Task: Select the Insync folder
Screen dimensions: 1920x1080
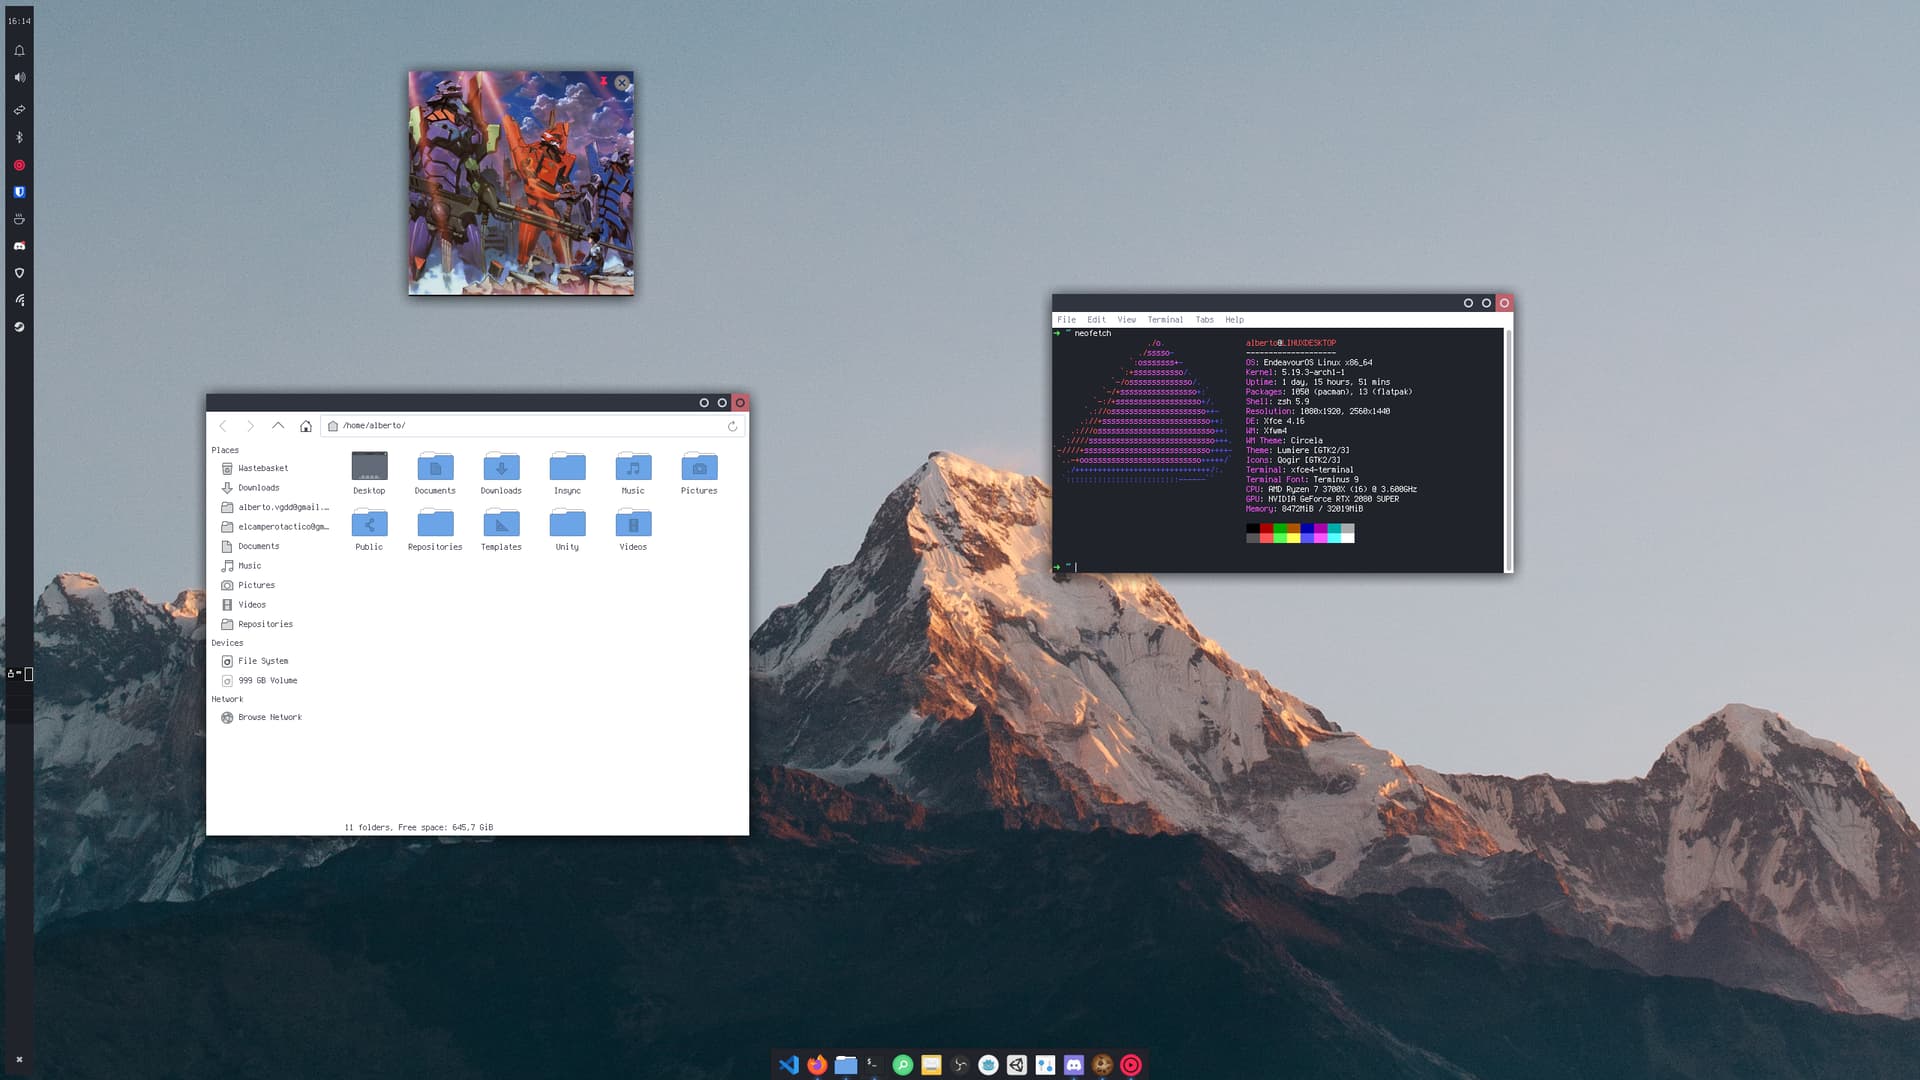Action: click(x=567, y=473)
